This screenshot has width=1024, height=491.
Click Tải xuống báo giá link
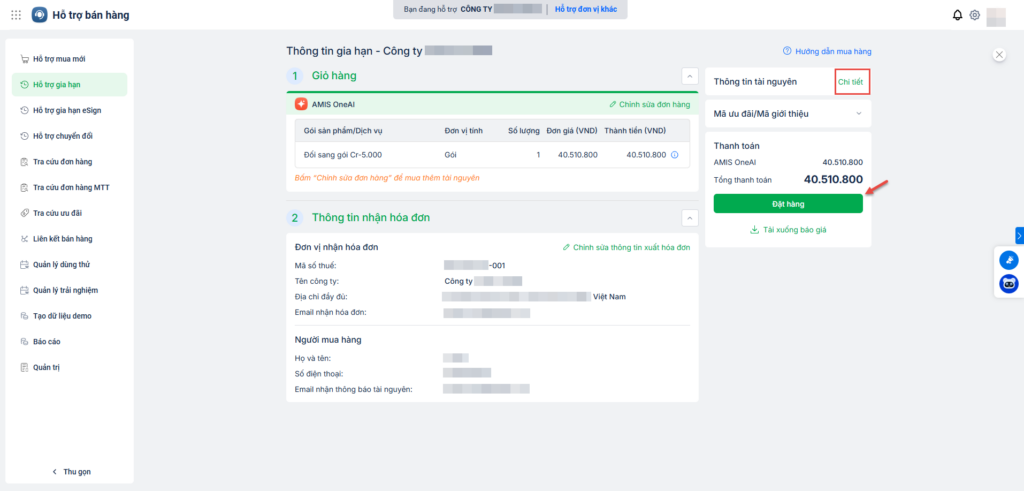point(788,230)
